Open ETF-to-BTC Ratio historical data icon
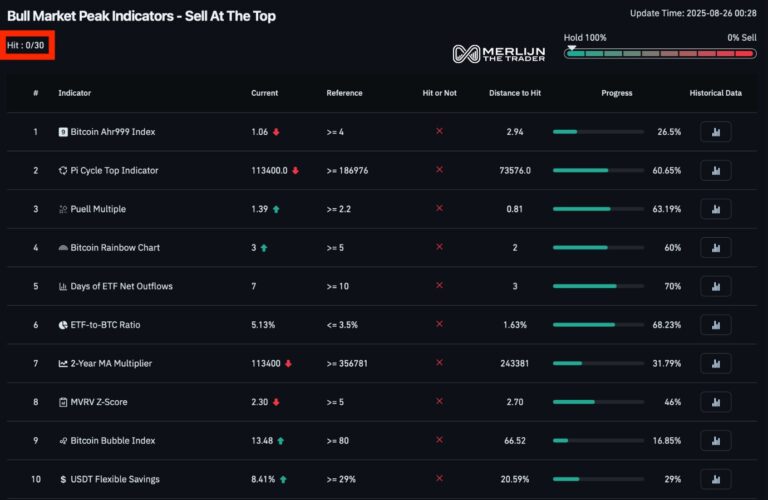The image size is (768, 500). [x=716, y=325]
